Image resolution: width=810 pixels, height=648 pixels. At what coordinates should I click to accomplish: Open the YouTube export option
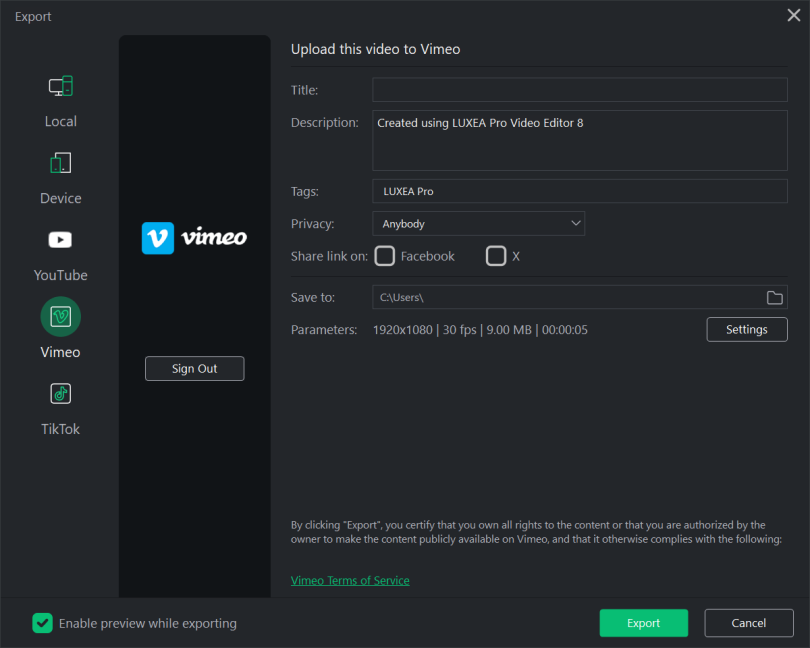pos(60,240)
